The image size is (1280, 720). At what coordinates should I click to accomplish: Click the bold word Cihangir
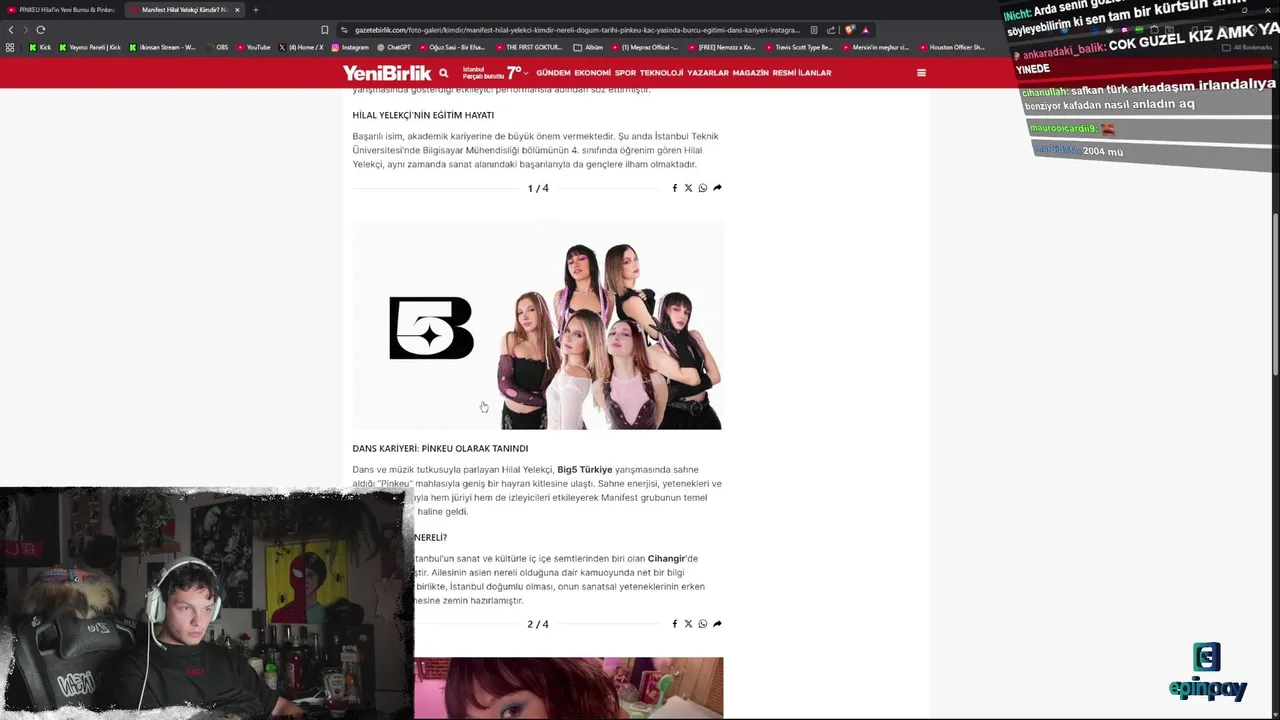[666, 558]
